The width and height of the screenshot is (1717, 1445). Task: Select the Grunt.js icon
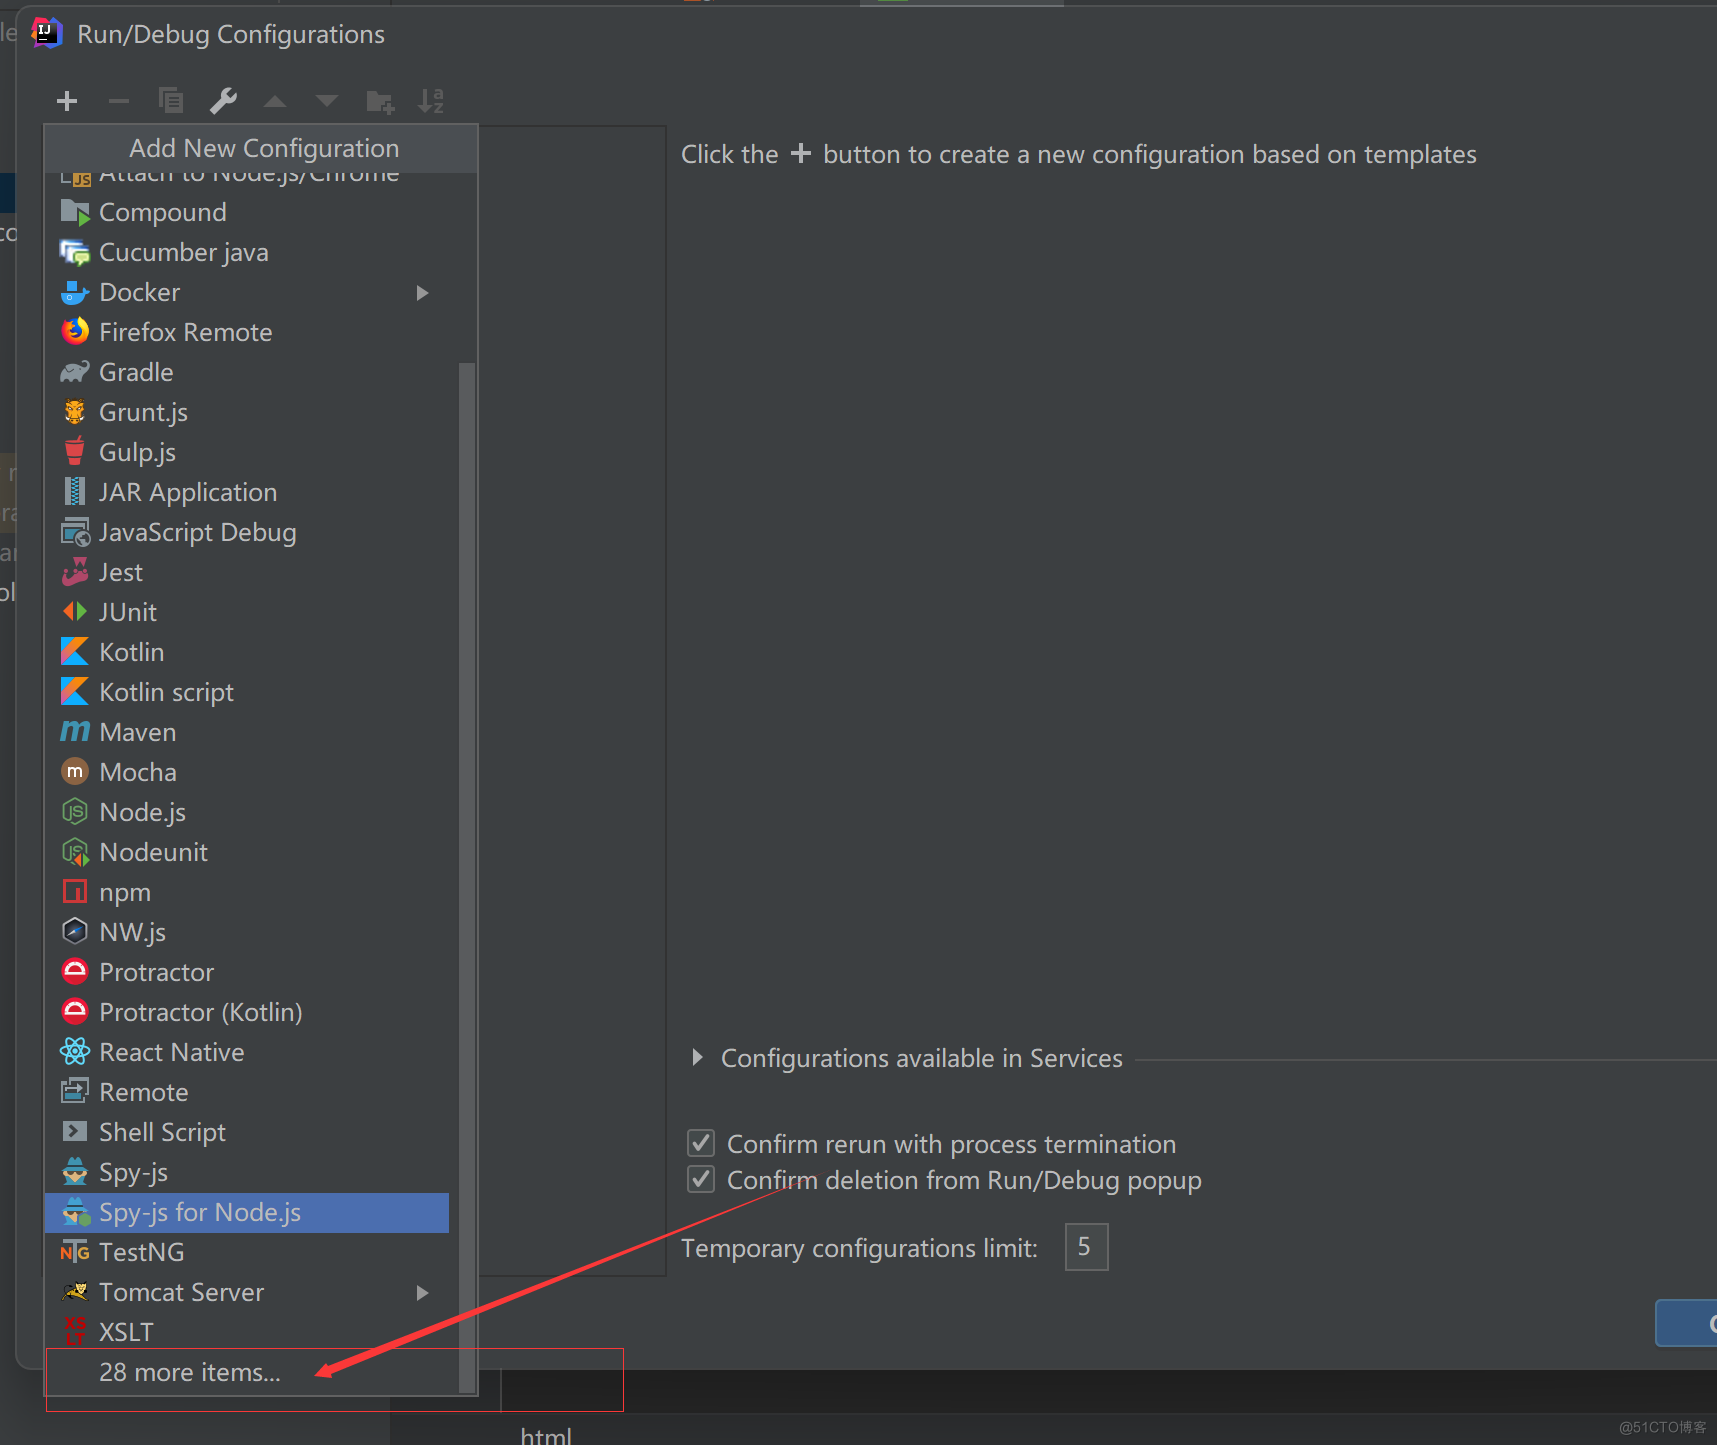75,412
